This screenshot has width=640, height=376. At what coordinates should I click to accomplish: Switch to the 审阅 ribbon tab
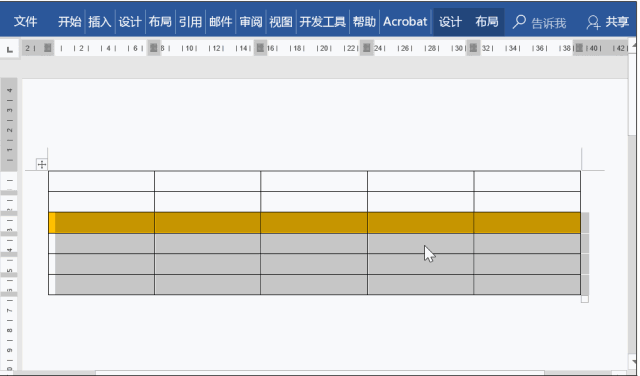[251, 22]
